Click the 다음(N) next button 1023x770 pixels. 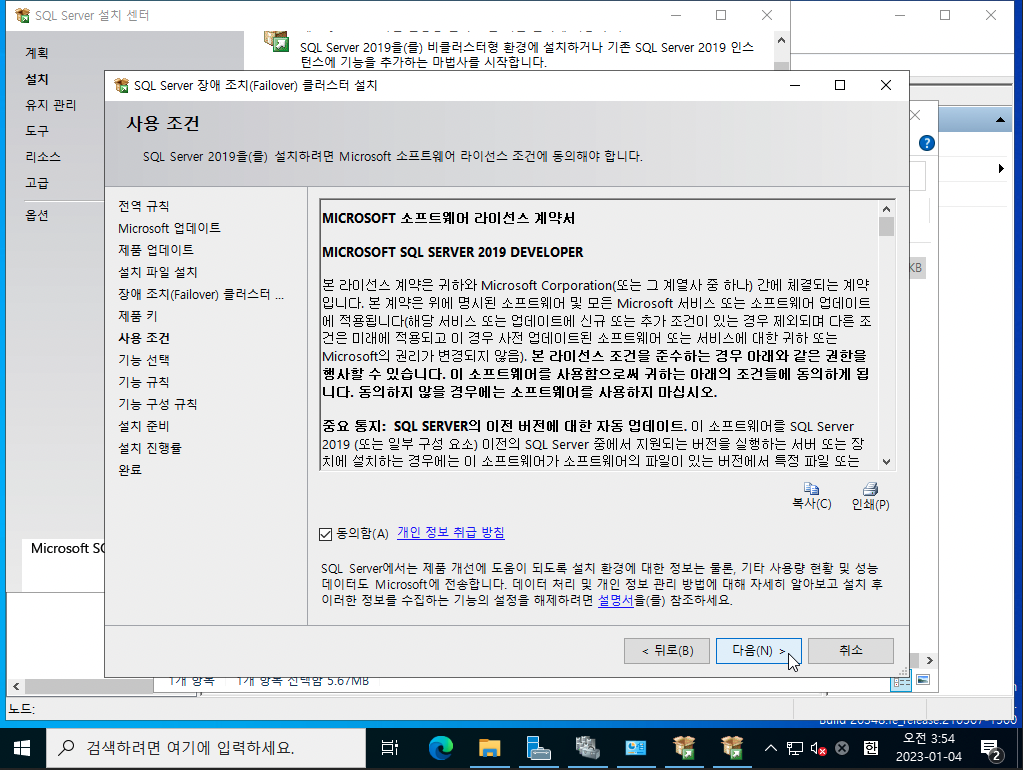(x=758, y=651)
